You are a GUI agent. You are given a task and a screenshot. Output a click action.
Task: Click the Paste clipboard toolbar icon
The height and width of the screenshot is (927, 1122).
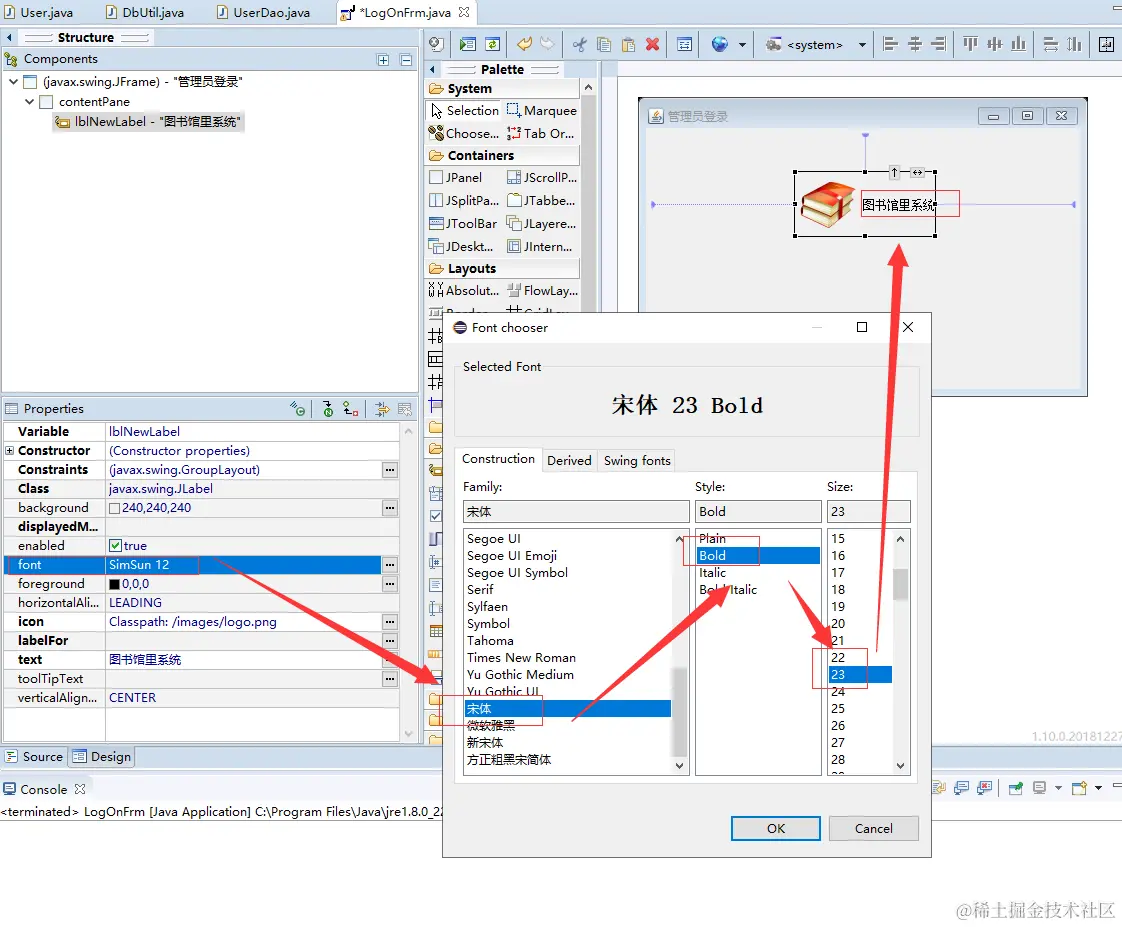pyautogui.click(x=628, y=44)
